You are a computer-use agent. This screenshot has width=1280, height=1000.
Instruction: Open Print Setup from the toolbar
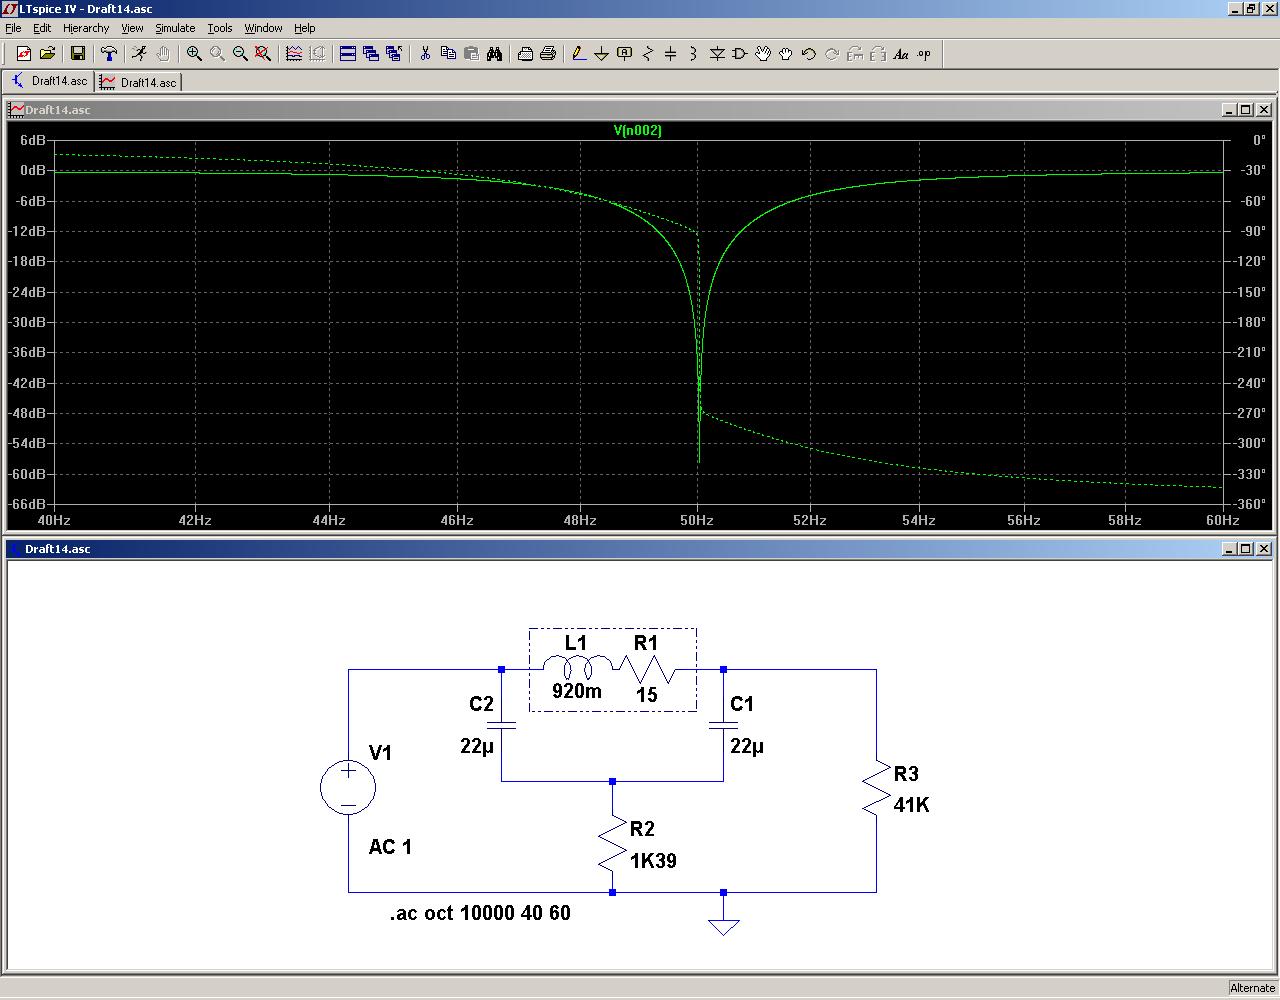[525, 54]
